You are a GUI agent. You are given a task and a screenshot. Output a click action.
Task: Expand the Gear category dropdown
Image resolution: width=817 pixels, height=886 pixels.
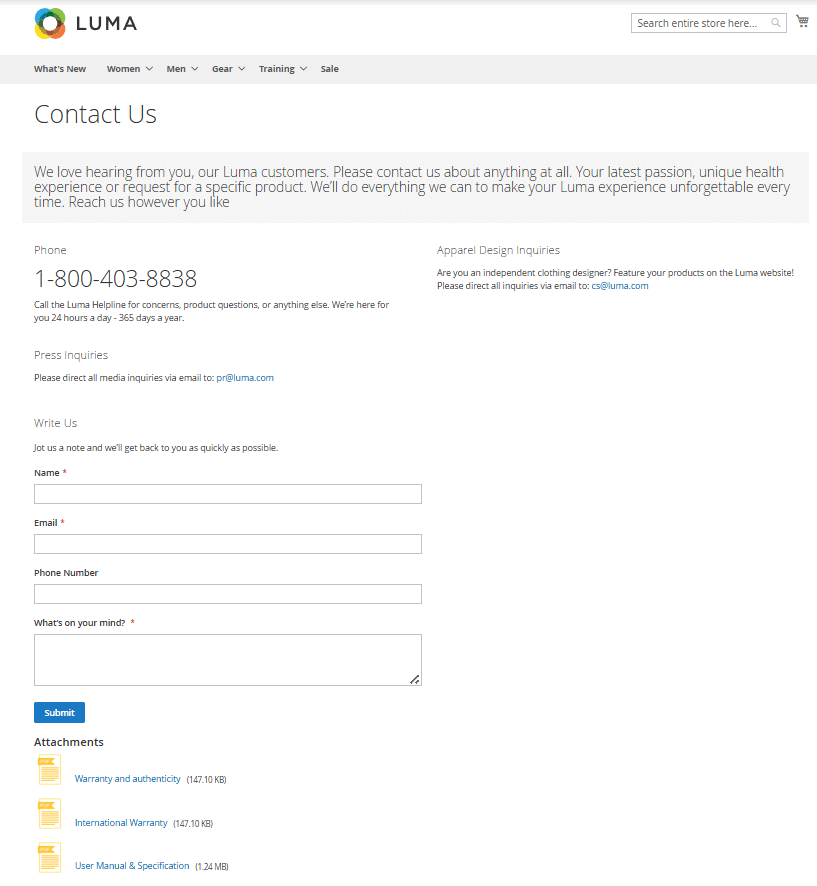click(226, 68)
